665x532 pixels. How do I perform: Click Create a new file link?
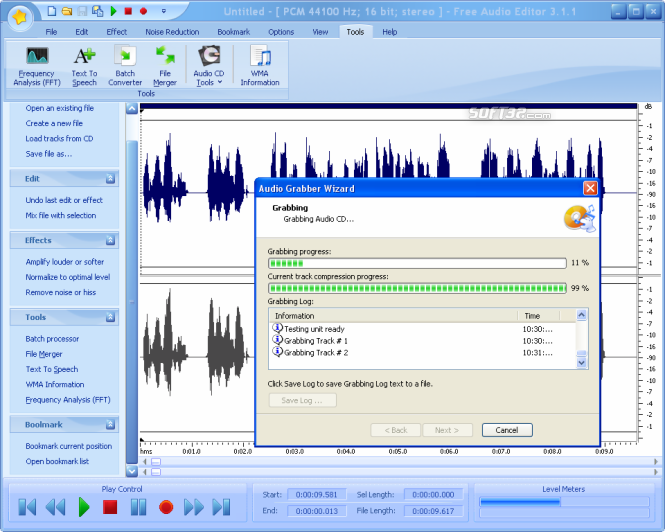click(x=54, y=123)
